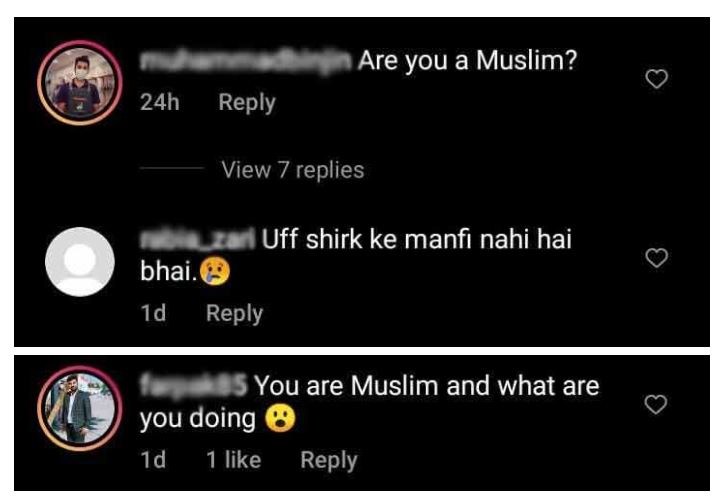Open the "1 like" likes list
Screen dimensions: 725x497
coord(233,460)
